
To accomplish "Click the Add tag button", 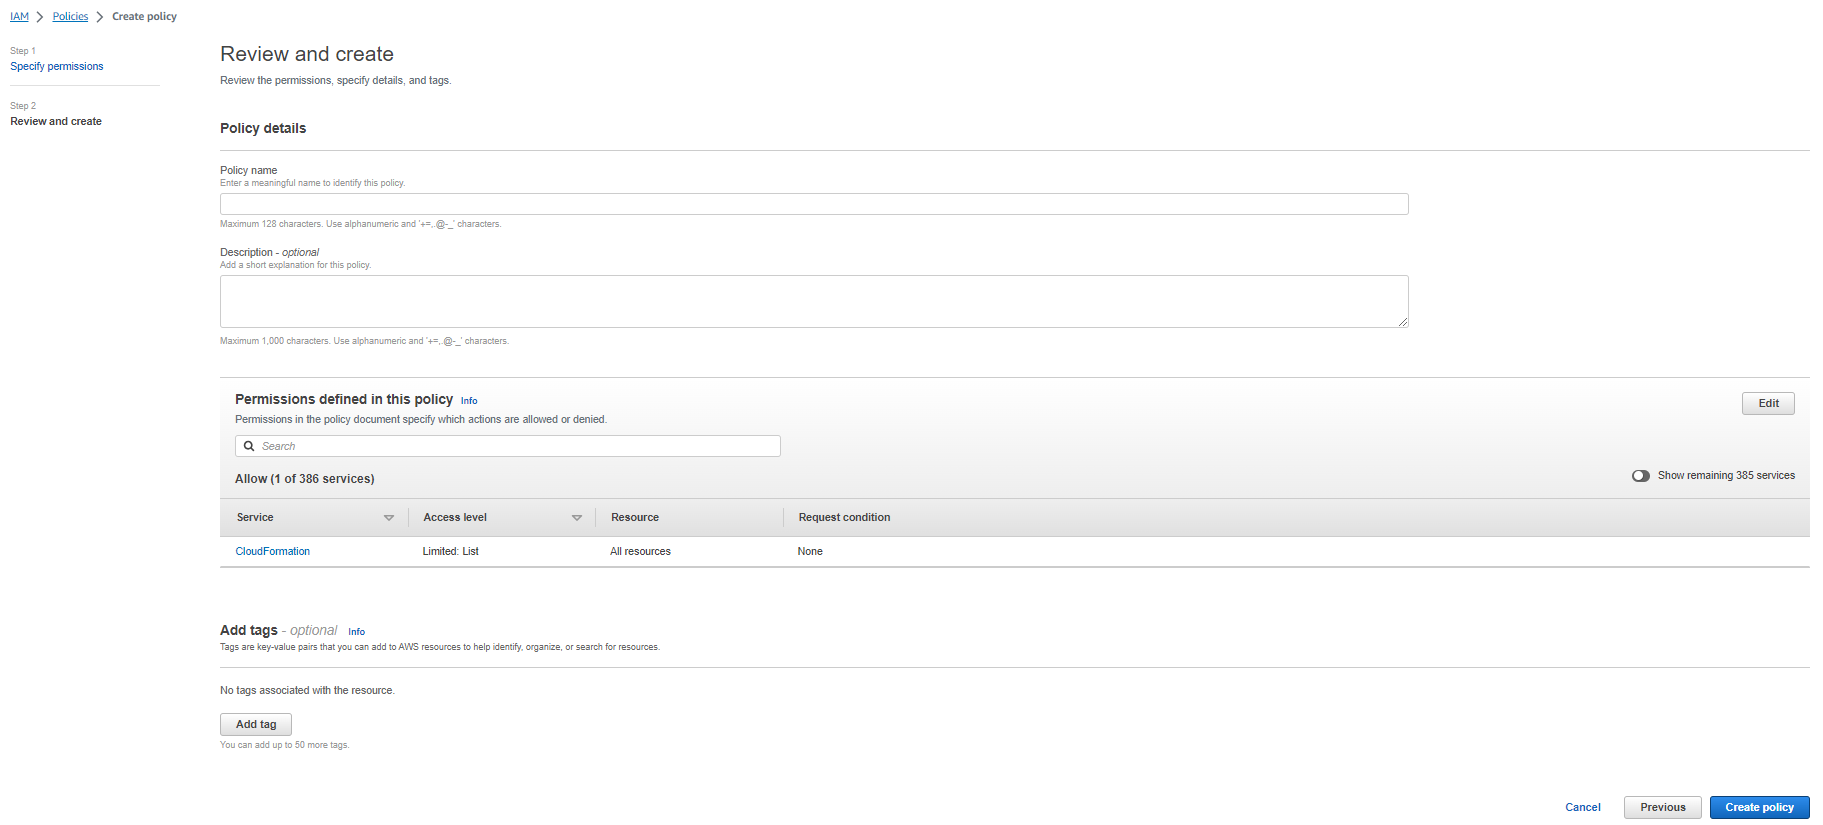I will pos(256,724).
